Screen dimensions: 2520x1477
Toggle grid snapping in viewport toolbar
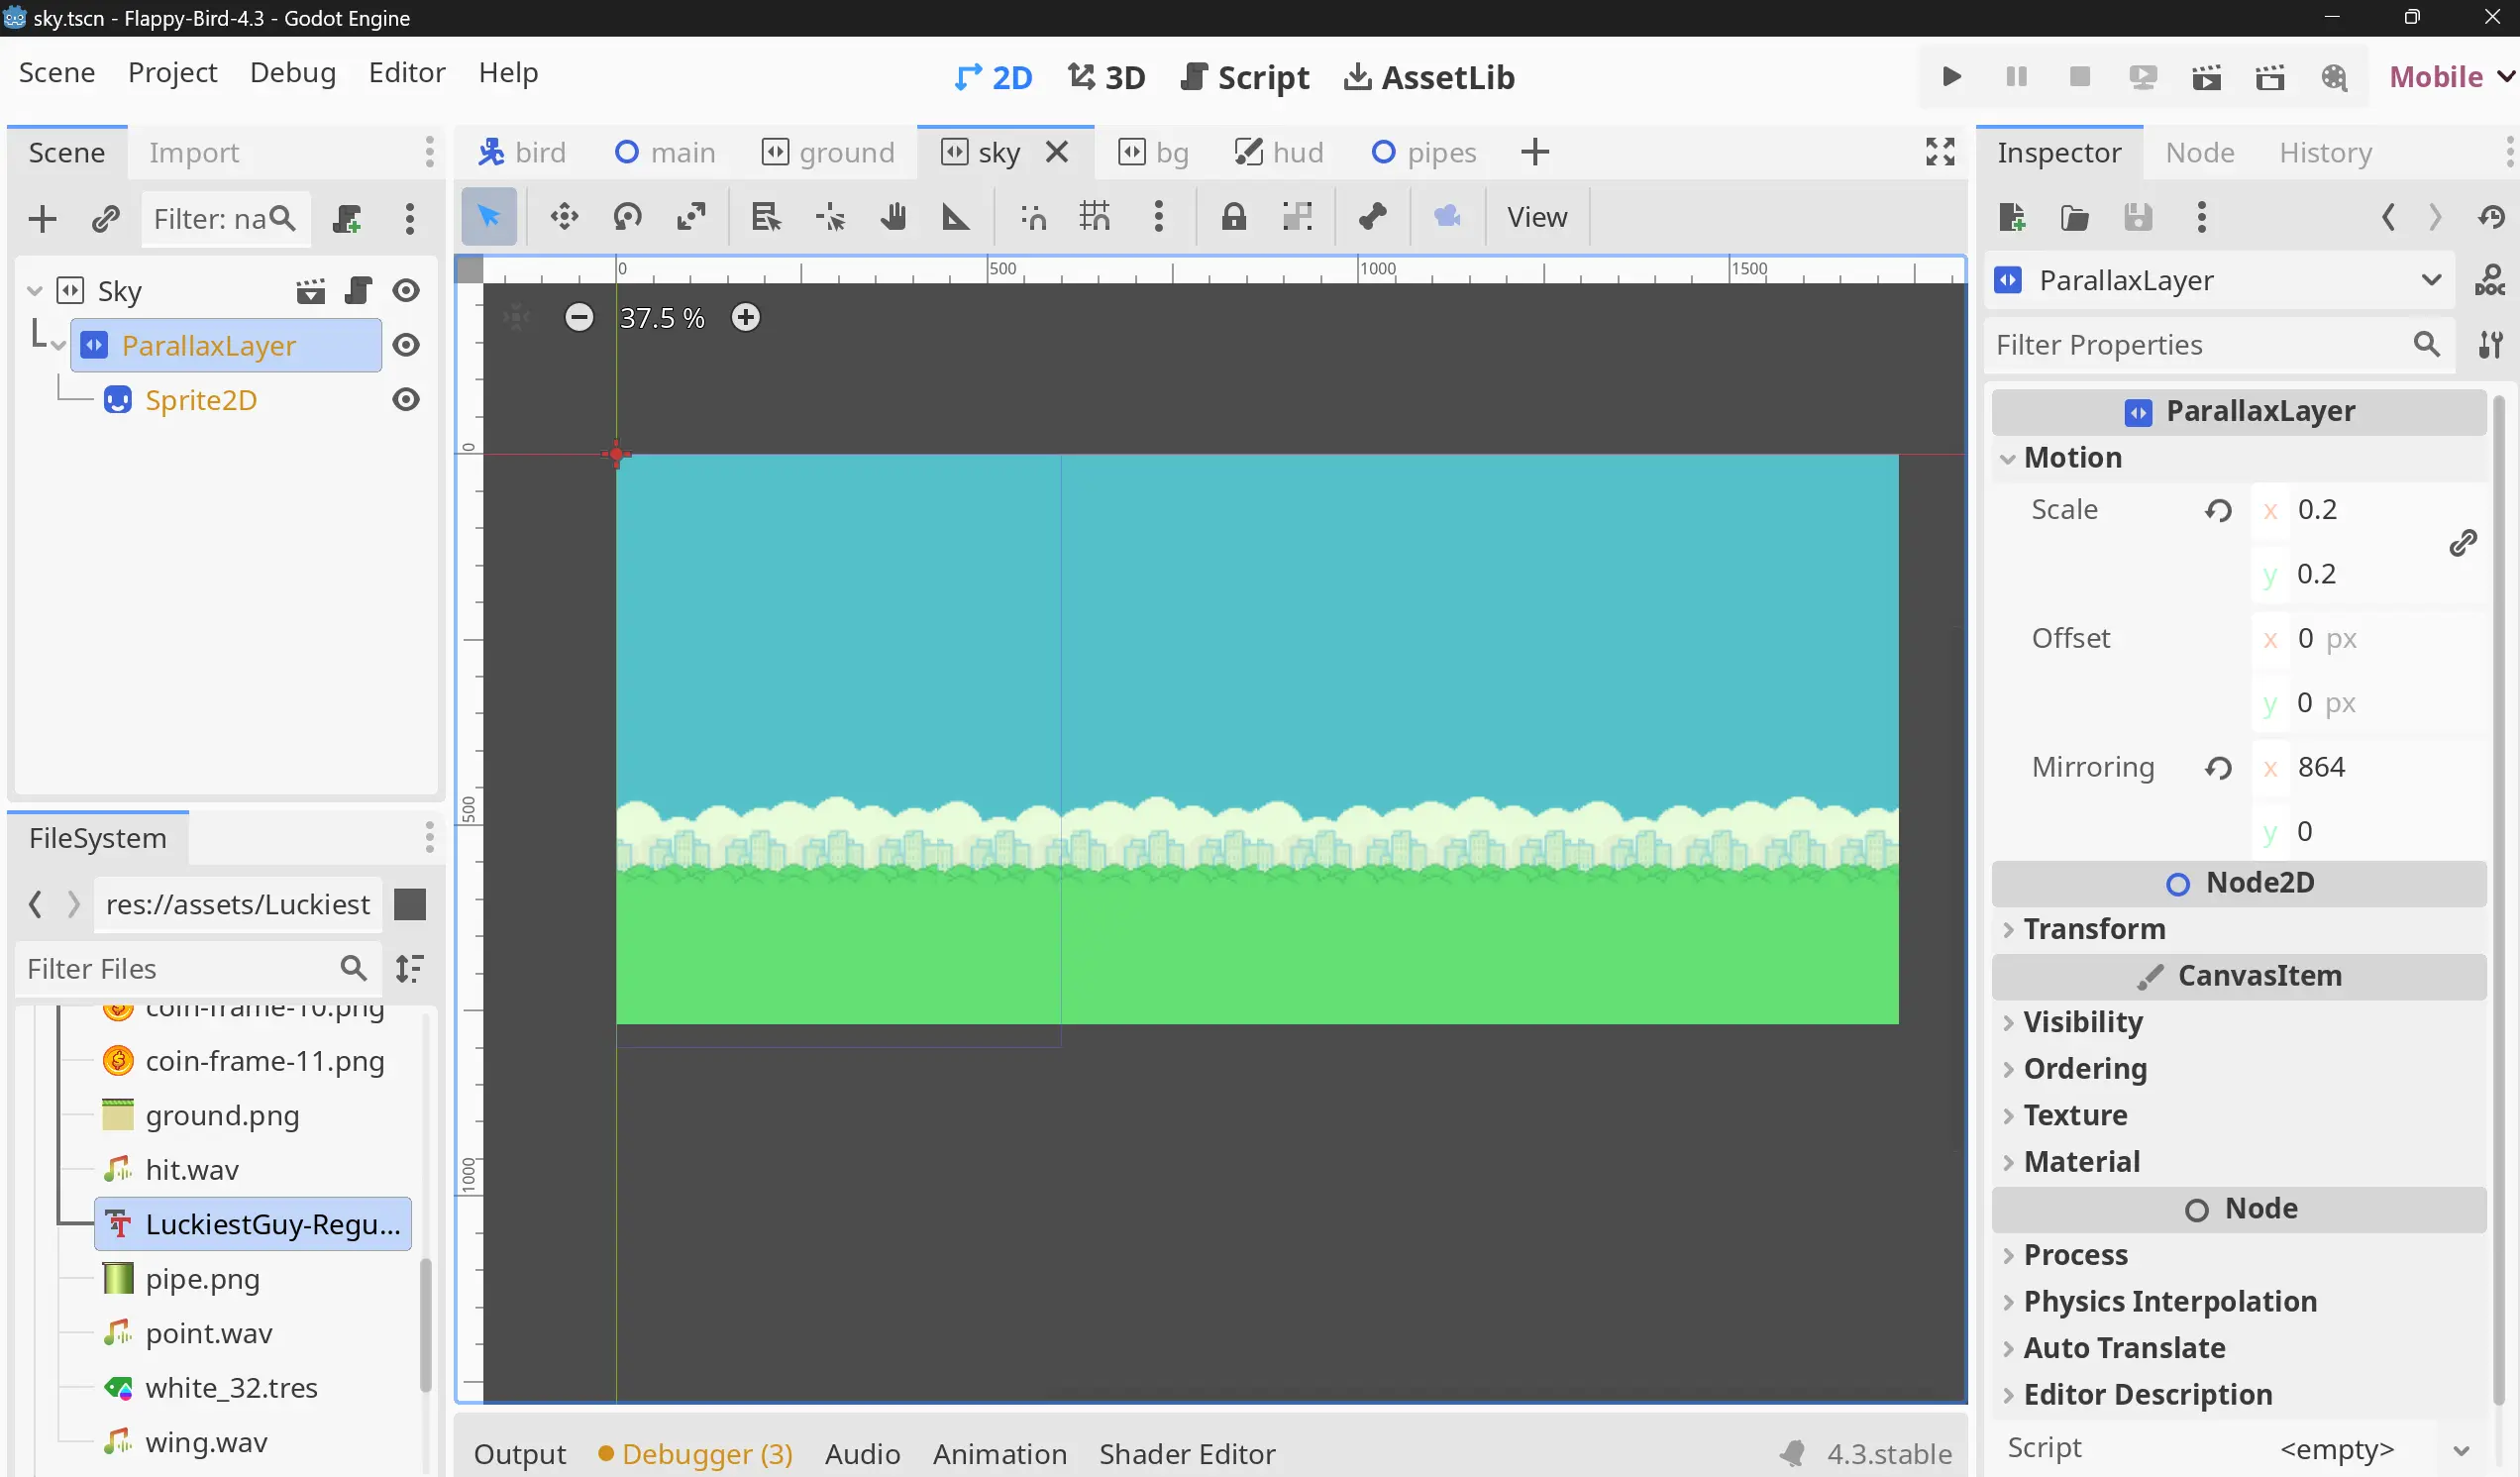(x=1095, y=217)
